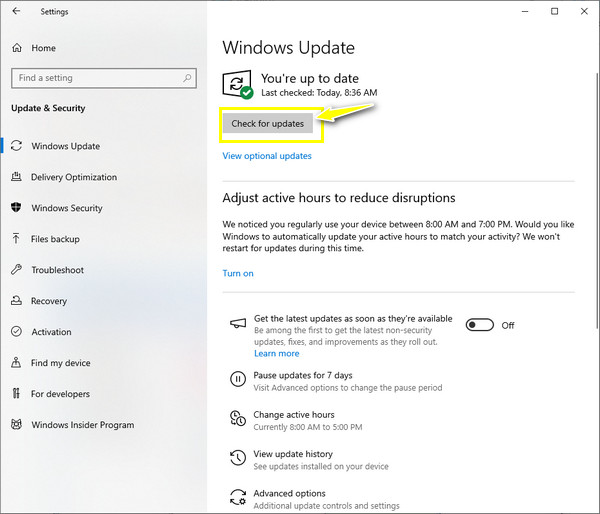Open Change active hours option
Image resolution: width=600 pixels, height=514 pixels.
(x=293, y=414)
